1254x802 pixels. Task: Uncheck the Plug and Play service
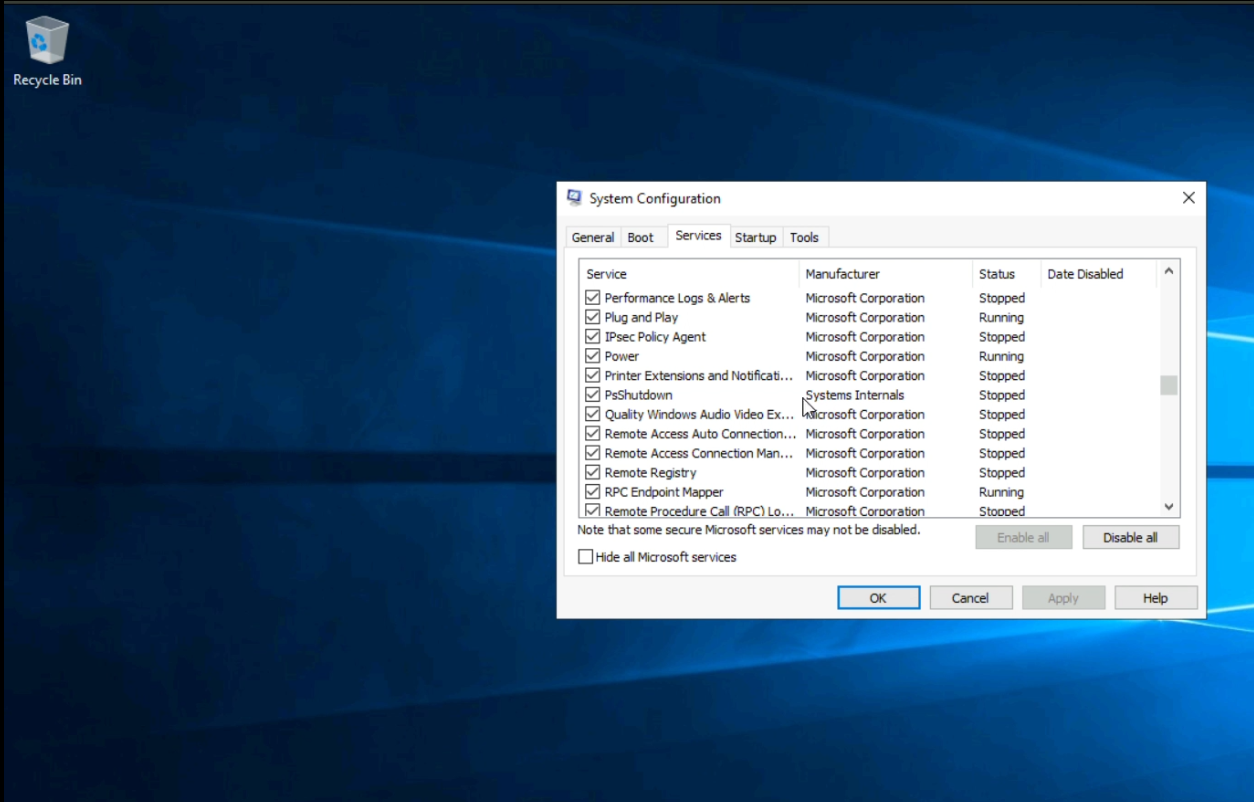tap(593, 318)
